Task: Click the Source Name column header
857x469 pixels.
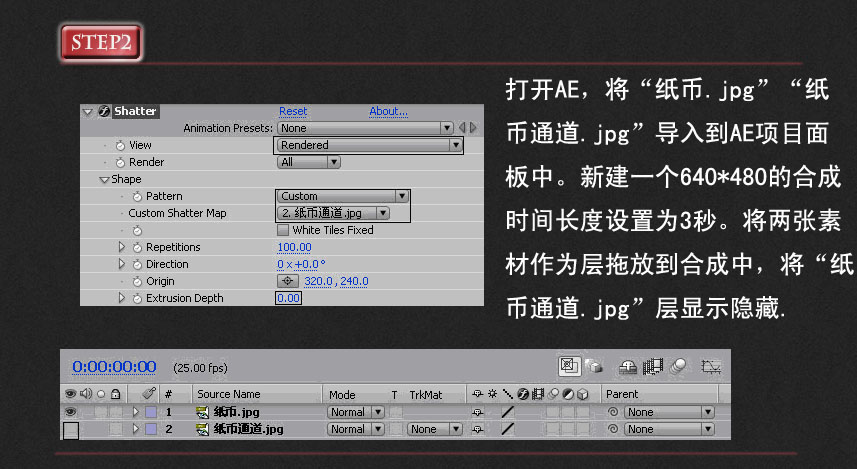Action: (228, 394)
